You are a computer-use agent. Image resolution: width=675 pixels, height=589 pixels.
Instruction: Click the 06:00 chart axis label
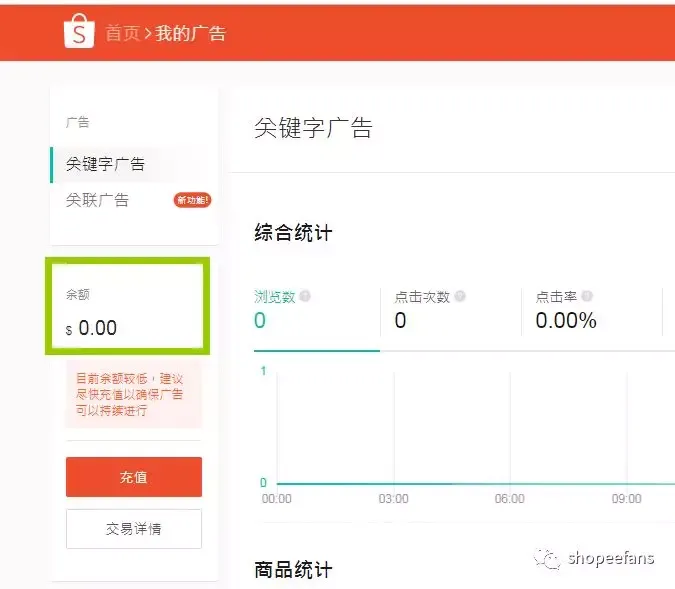[510, 499]
